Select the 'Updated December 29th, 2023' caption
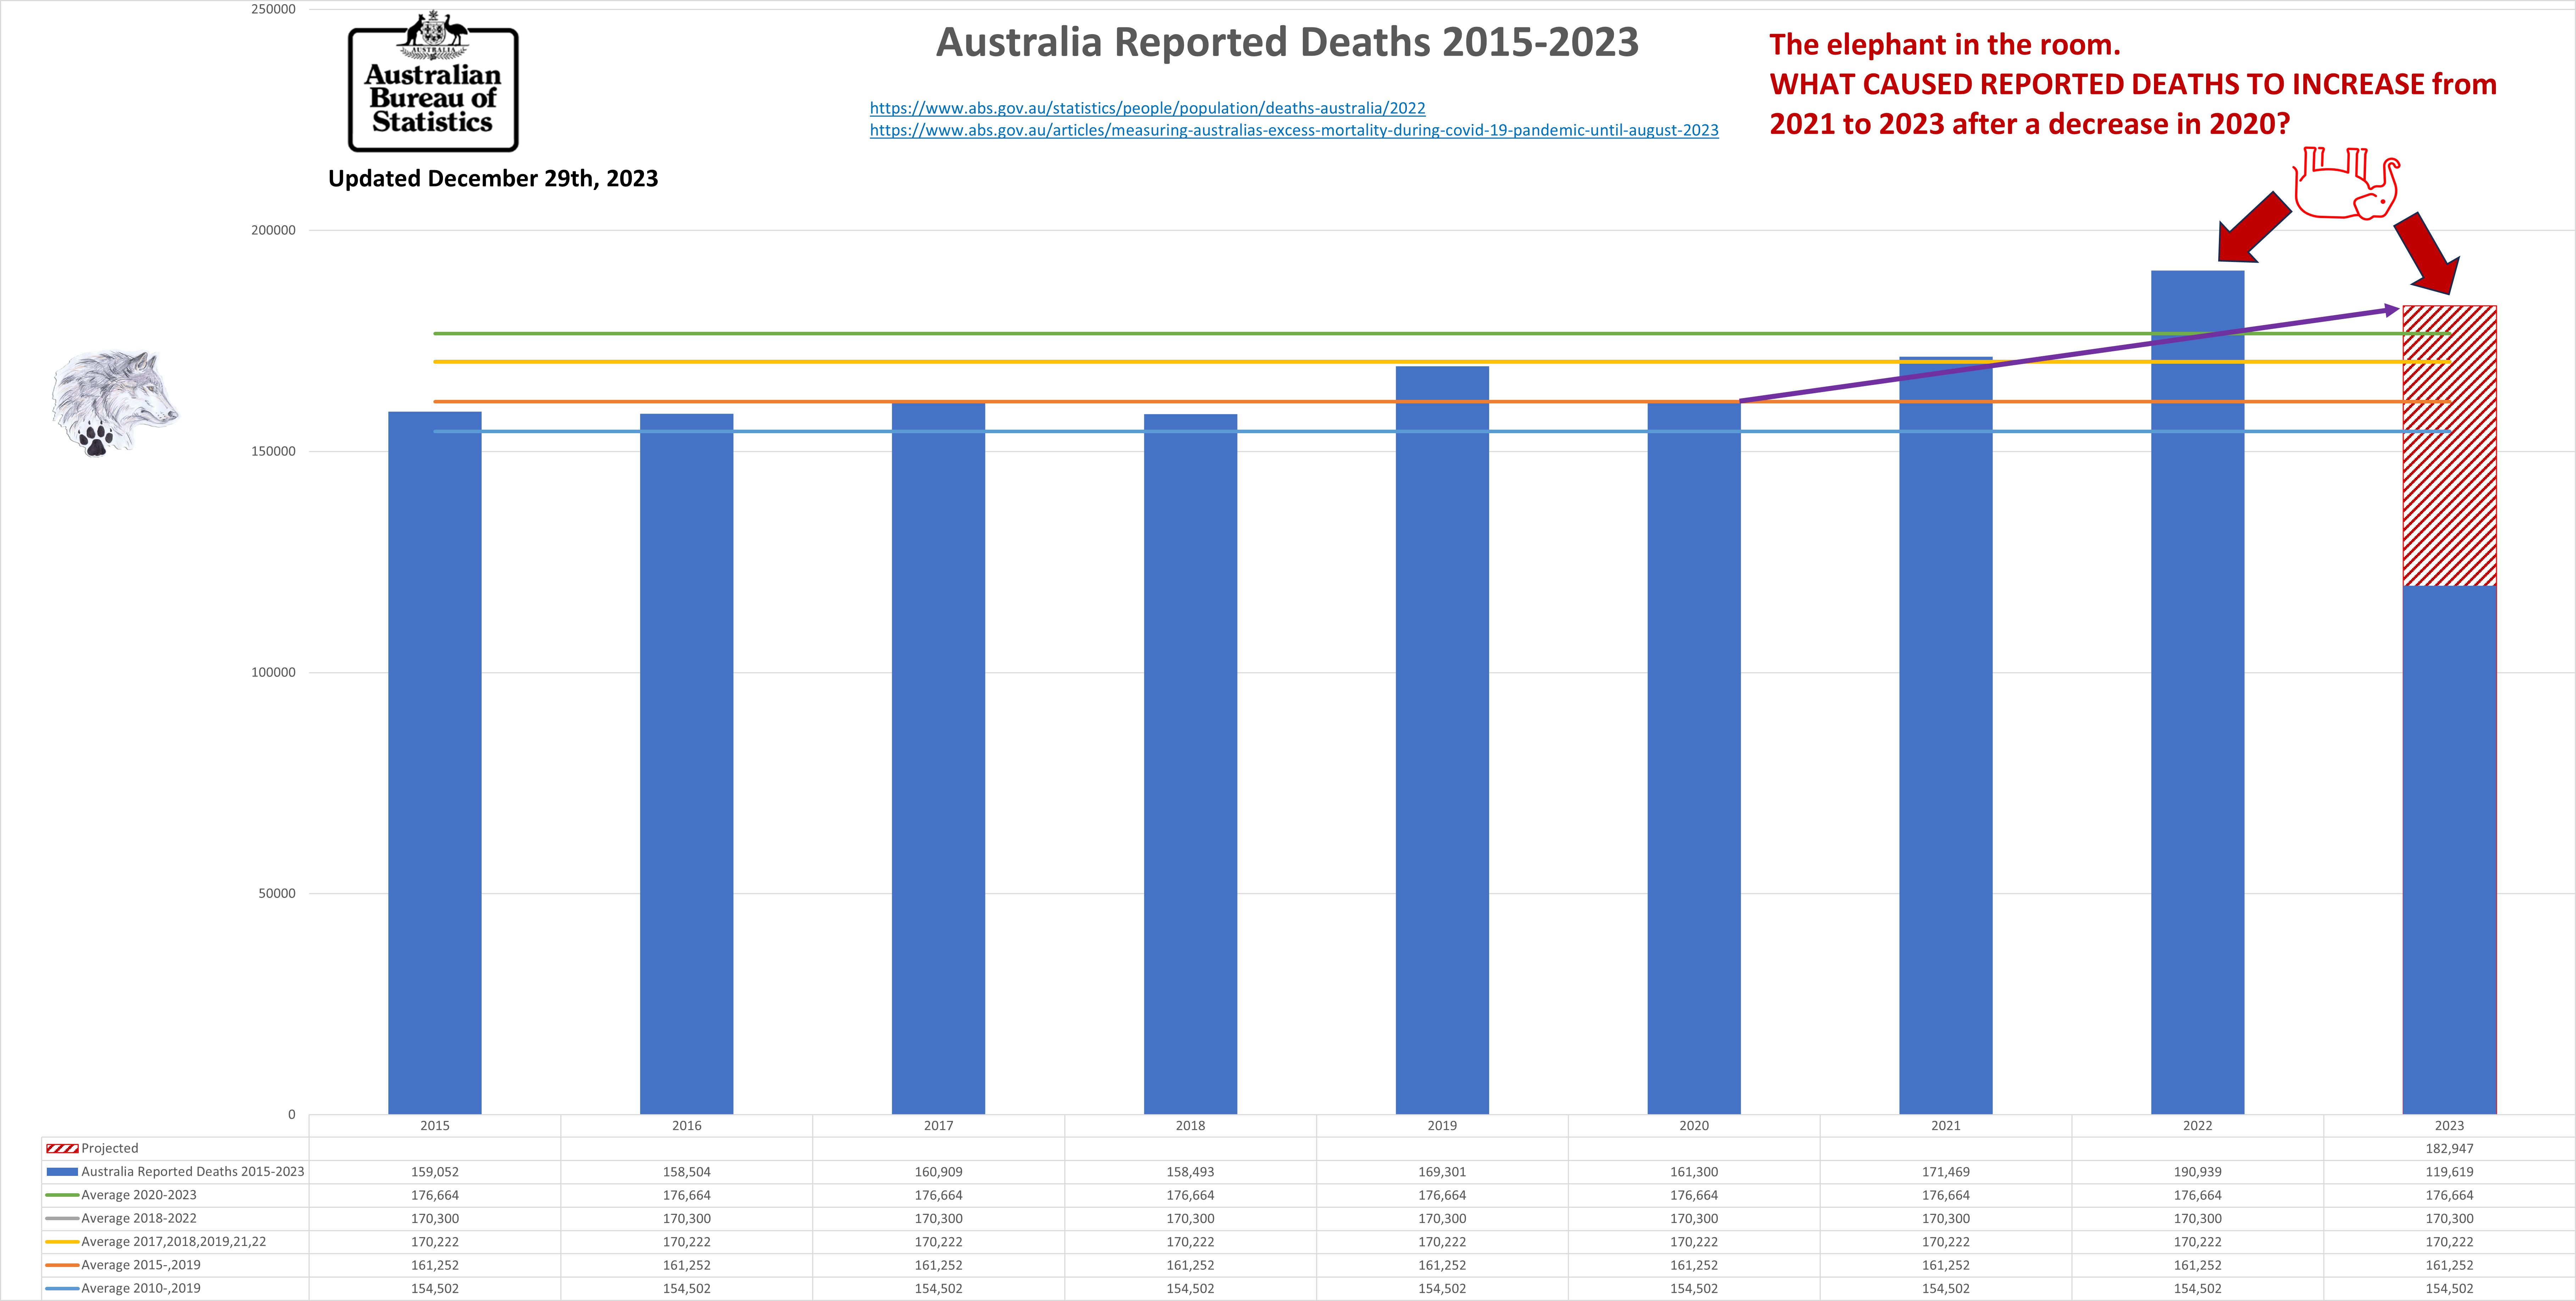This screenshot has height=1301, width=2576. [493, 179]
